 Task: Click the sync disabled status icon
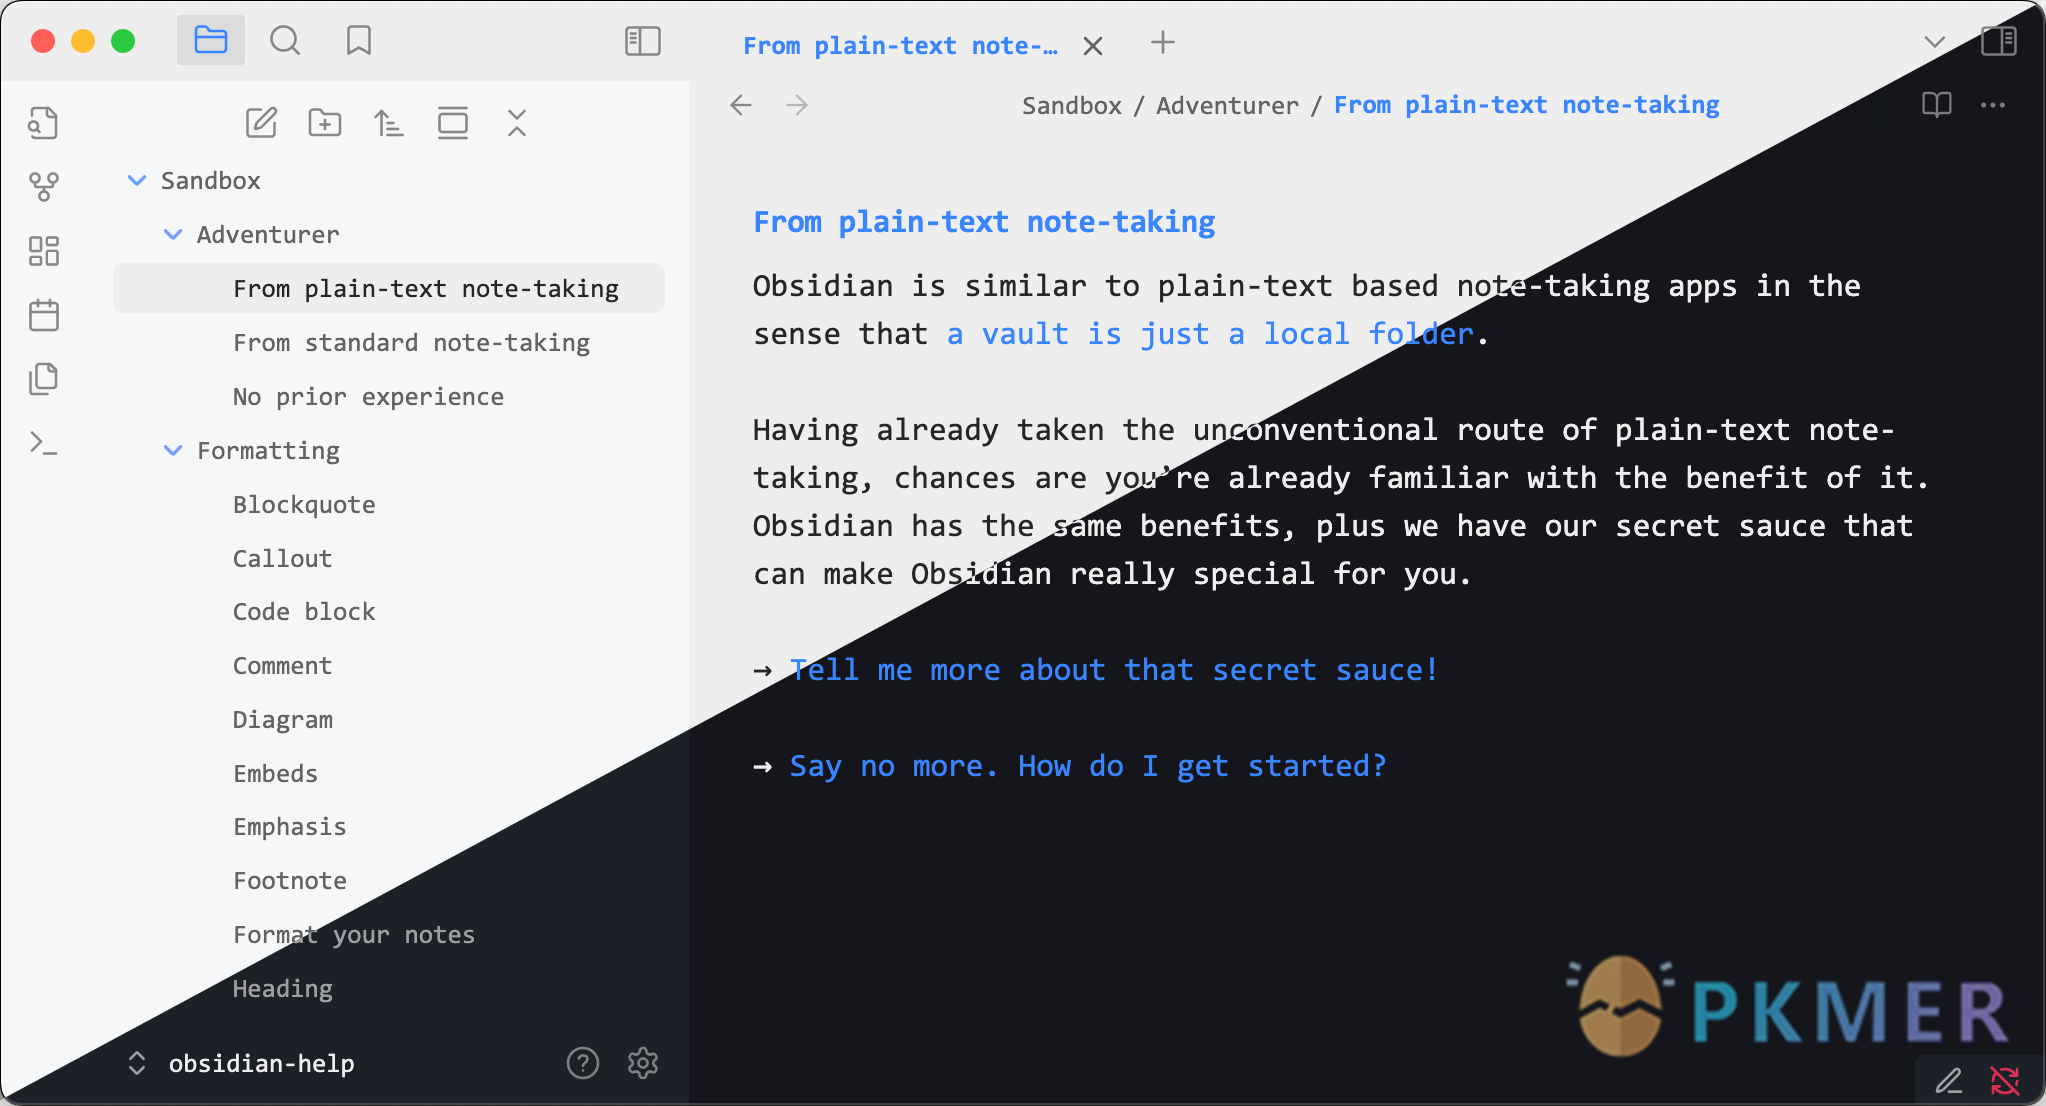[2004, 1081]
